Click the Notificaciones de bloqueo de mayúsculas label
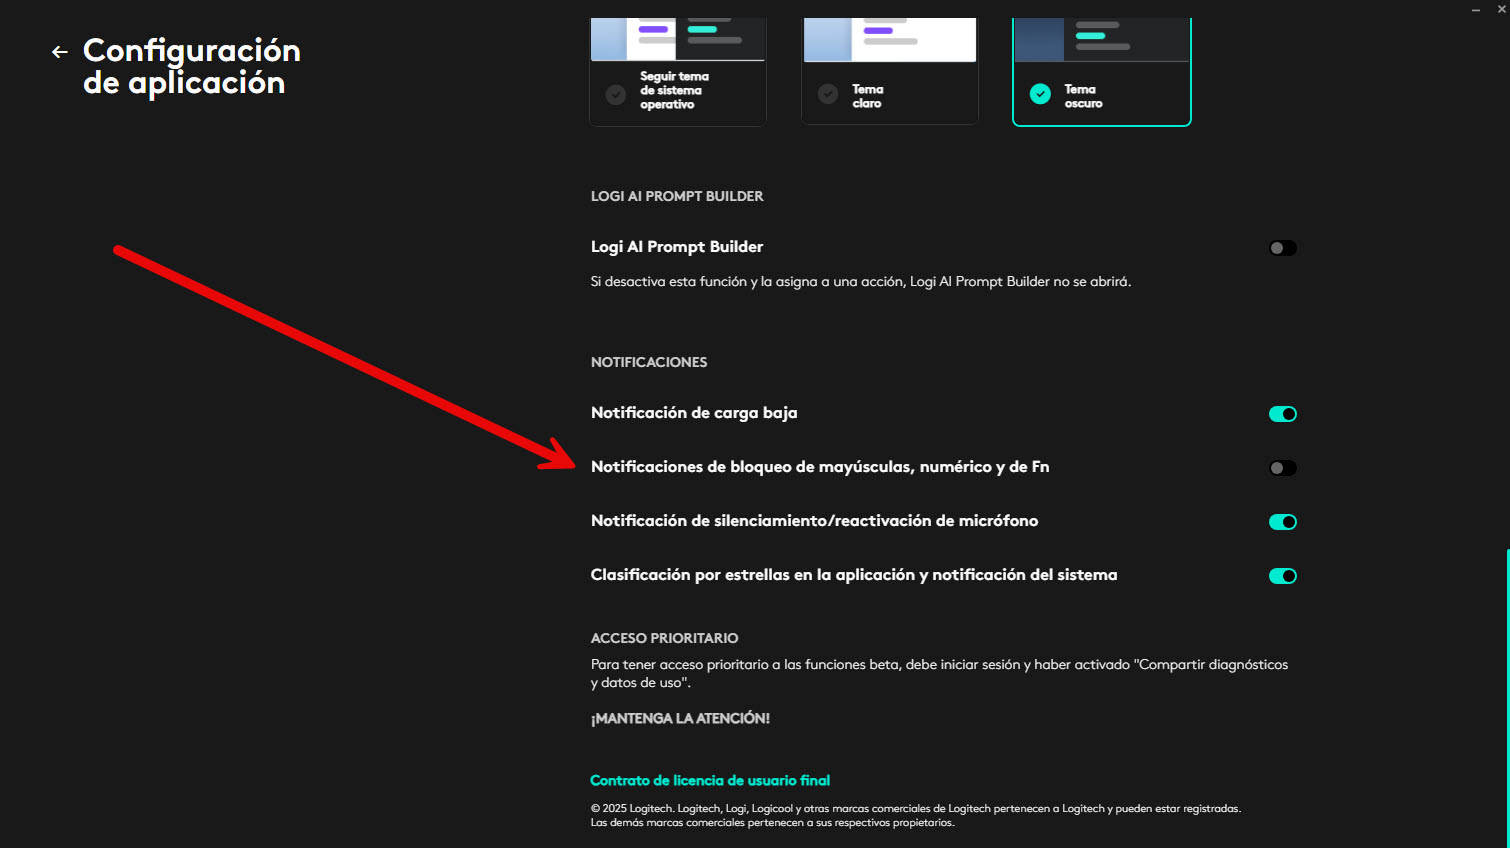Screen dimensions: 1510x848 click(x=820, y=467)
